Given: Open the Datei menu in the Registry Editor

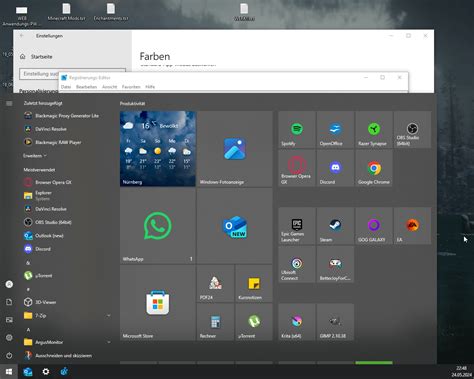Looking at the screenshot, I should click(x=66, y=87).
